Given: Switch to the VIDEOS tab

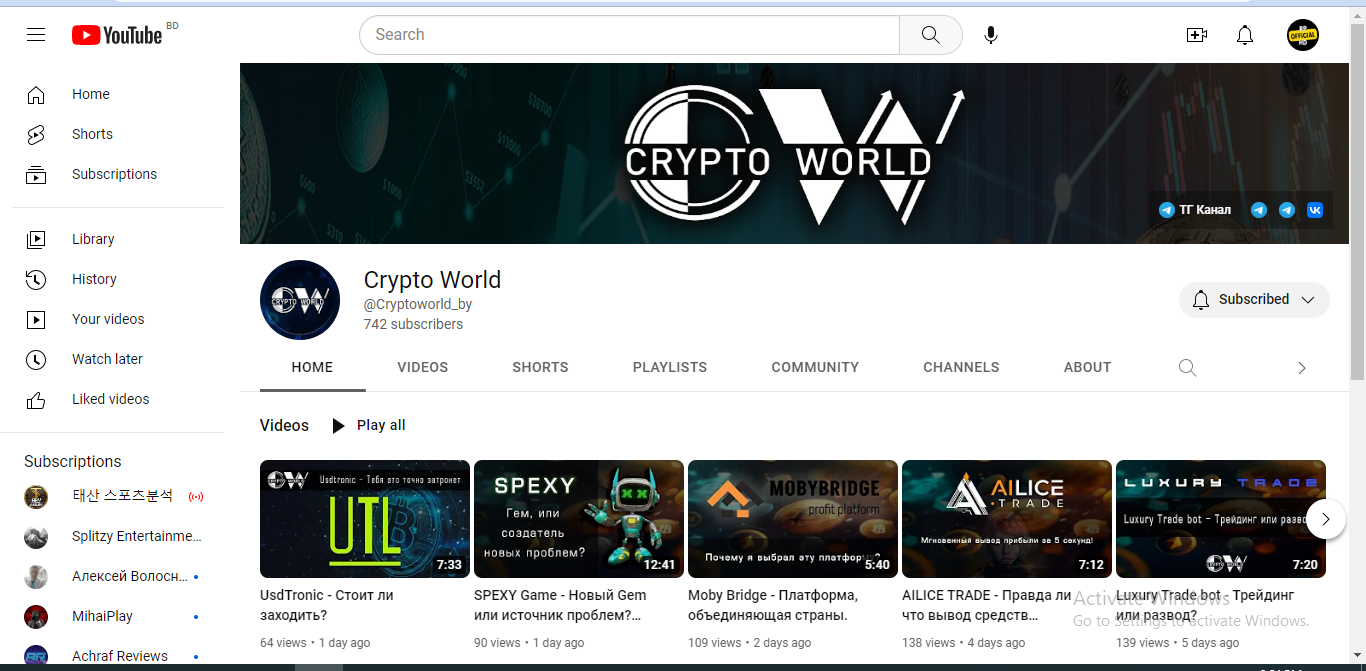Looking at the screenshot, I should coord(423,367).
